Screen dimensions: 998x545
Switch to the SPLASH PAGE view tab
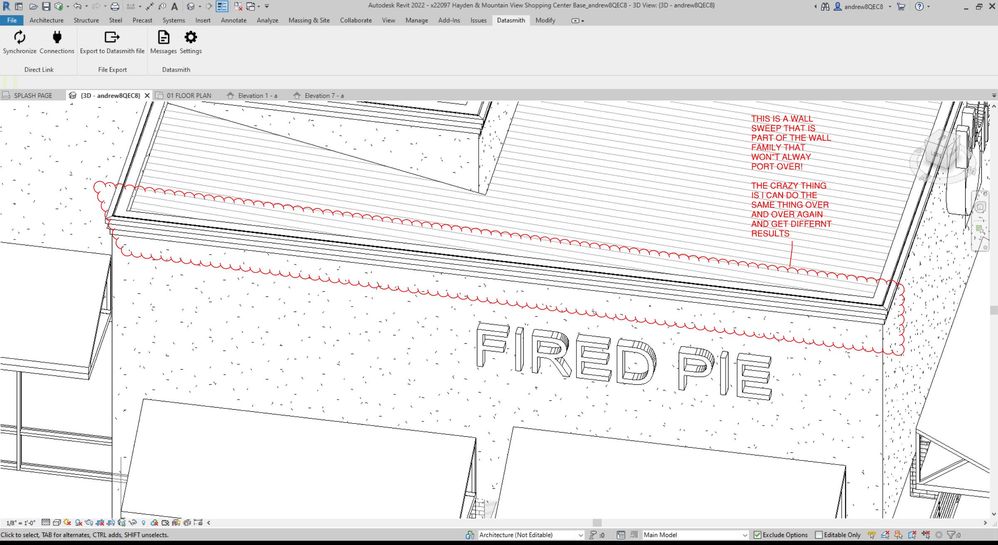coord(32,96)
